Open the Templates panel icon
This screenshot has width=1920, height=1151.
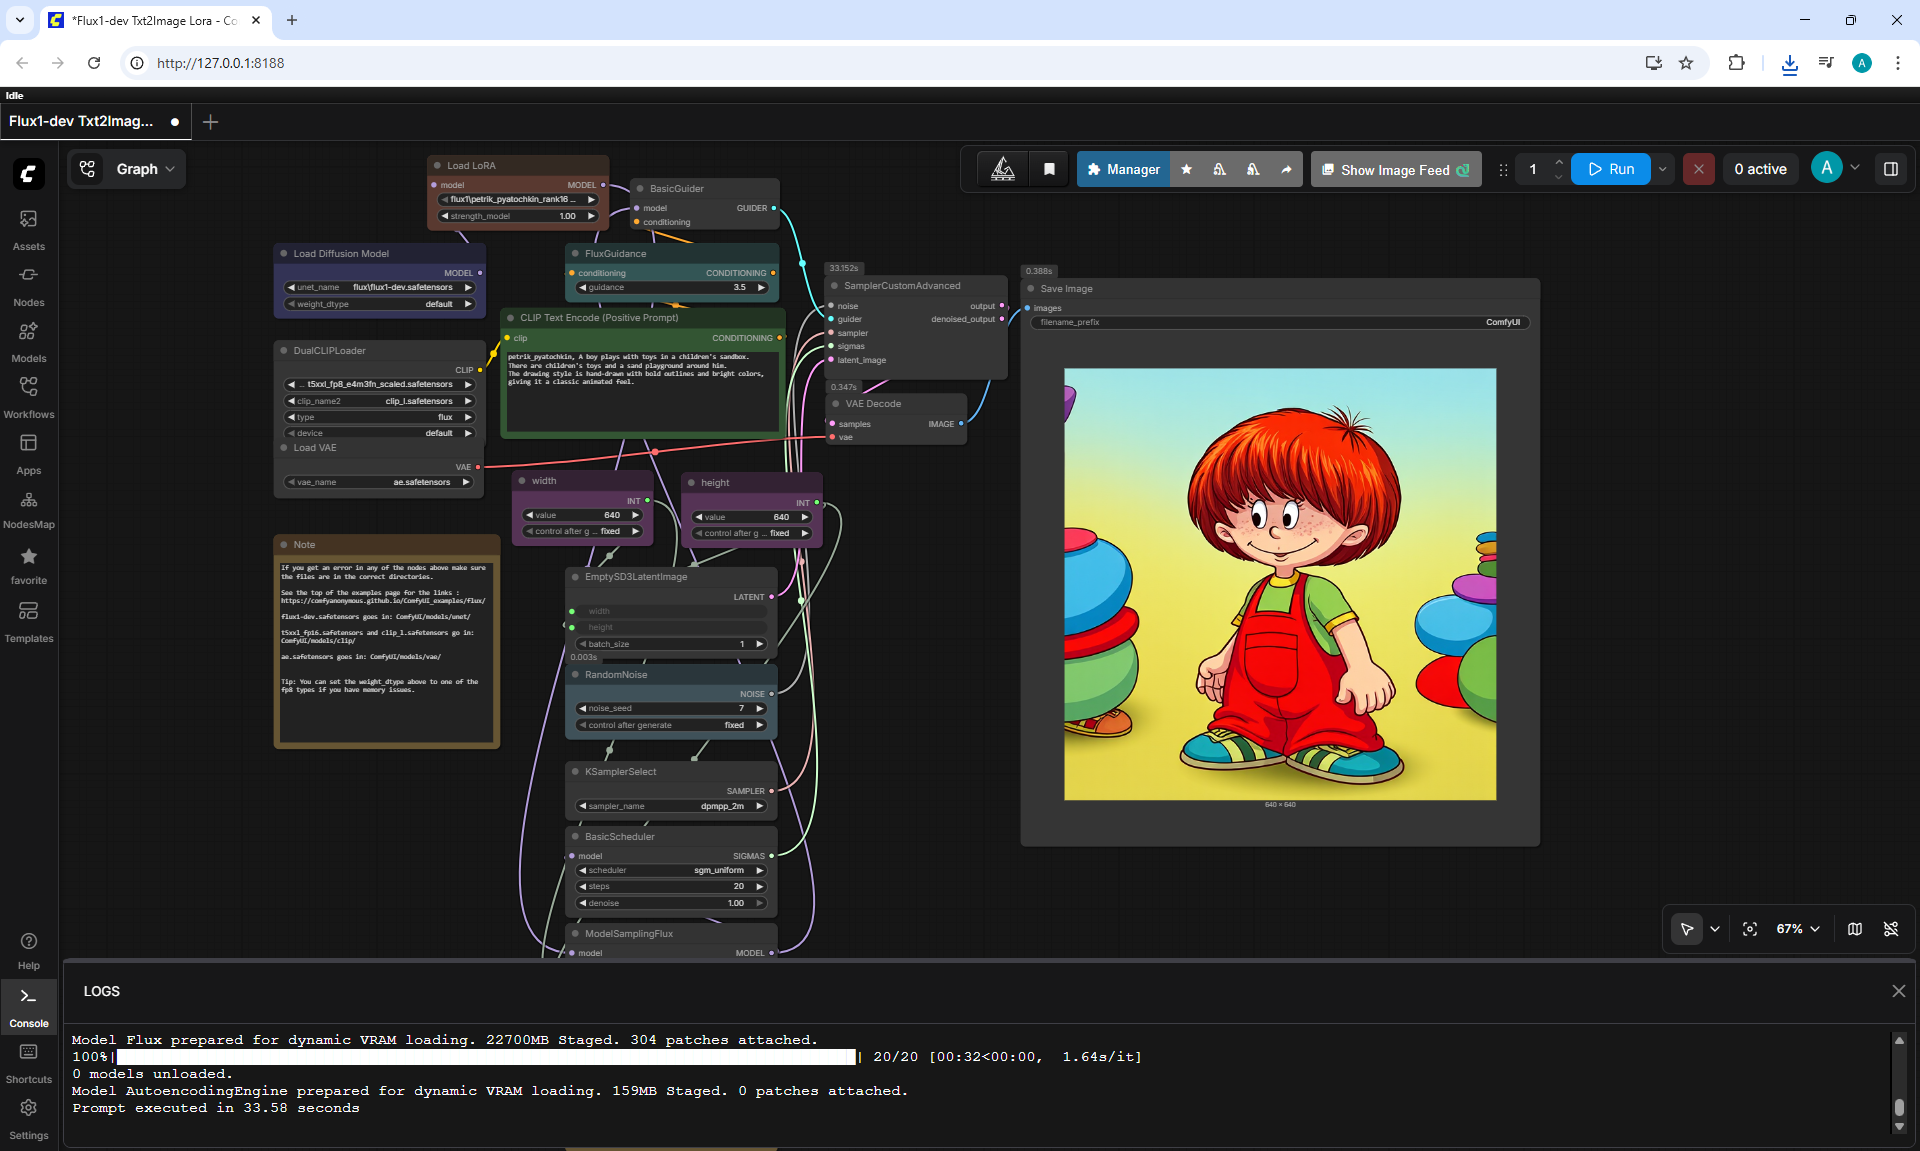point(28,622)
